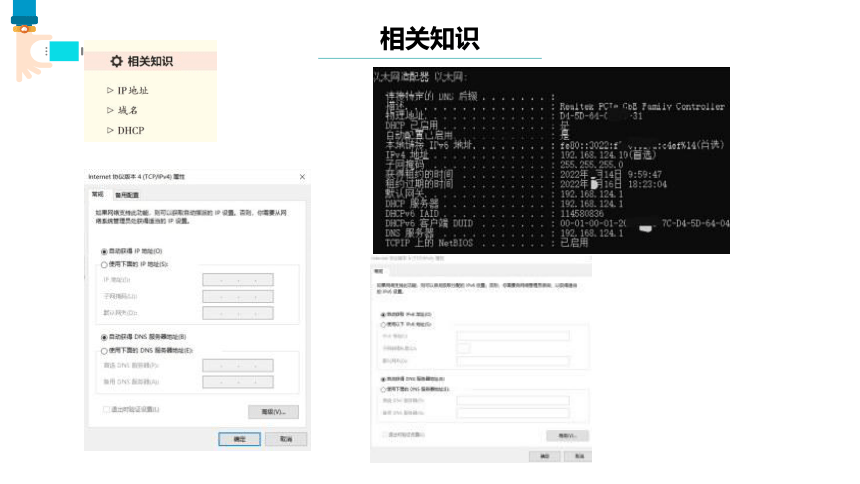Click the gear icon beside 相关知识
860x484 pixels.
[x=116, y=61]
